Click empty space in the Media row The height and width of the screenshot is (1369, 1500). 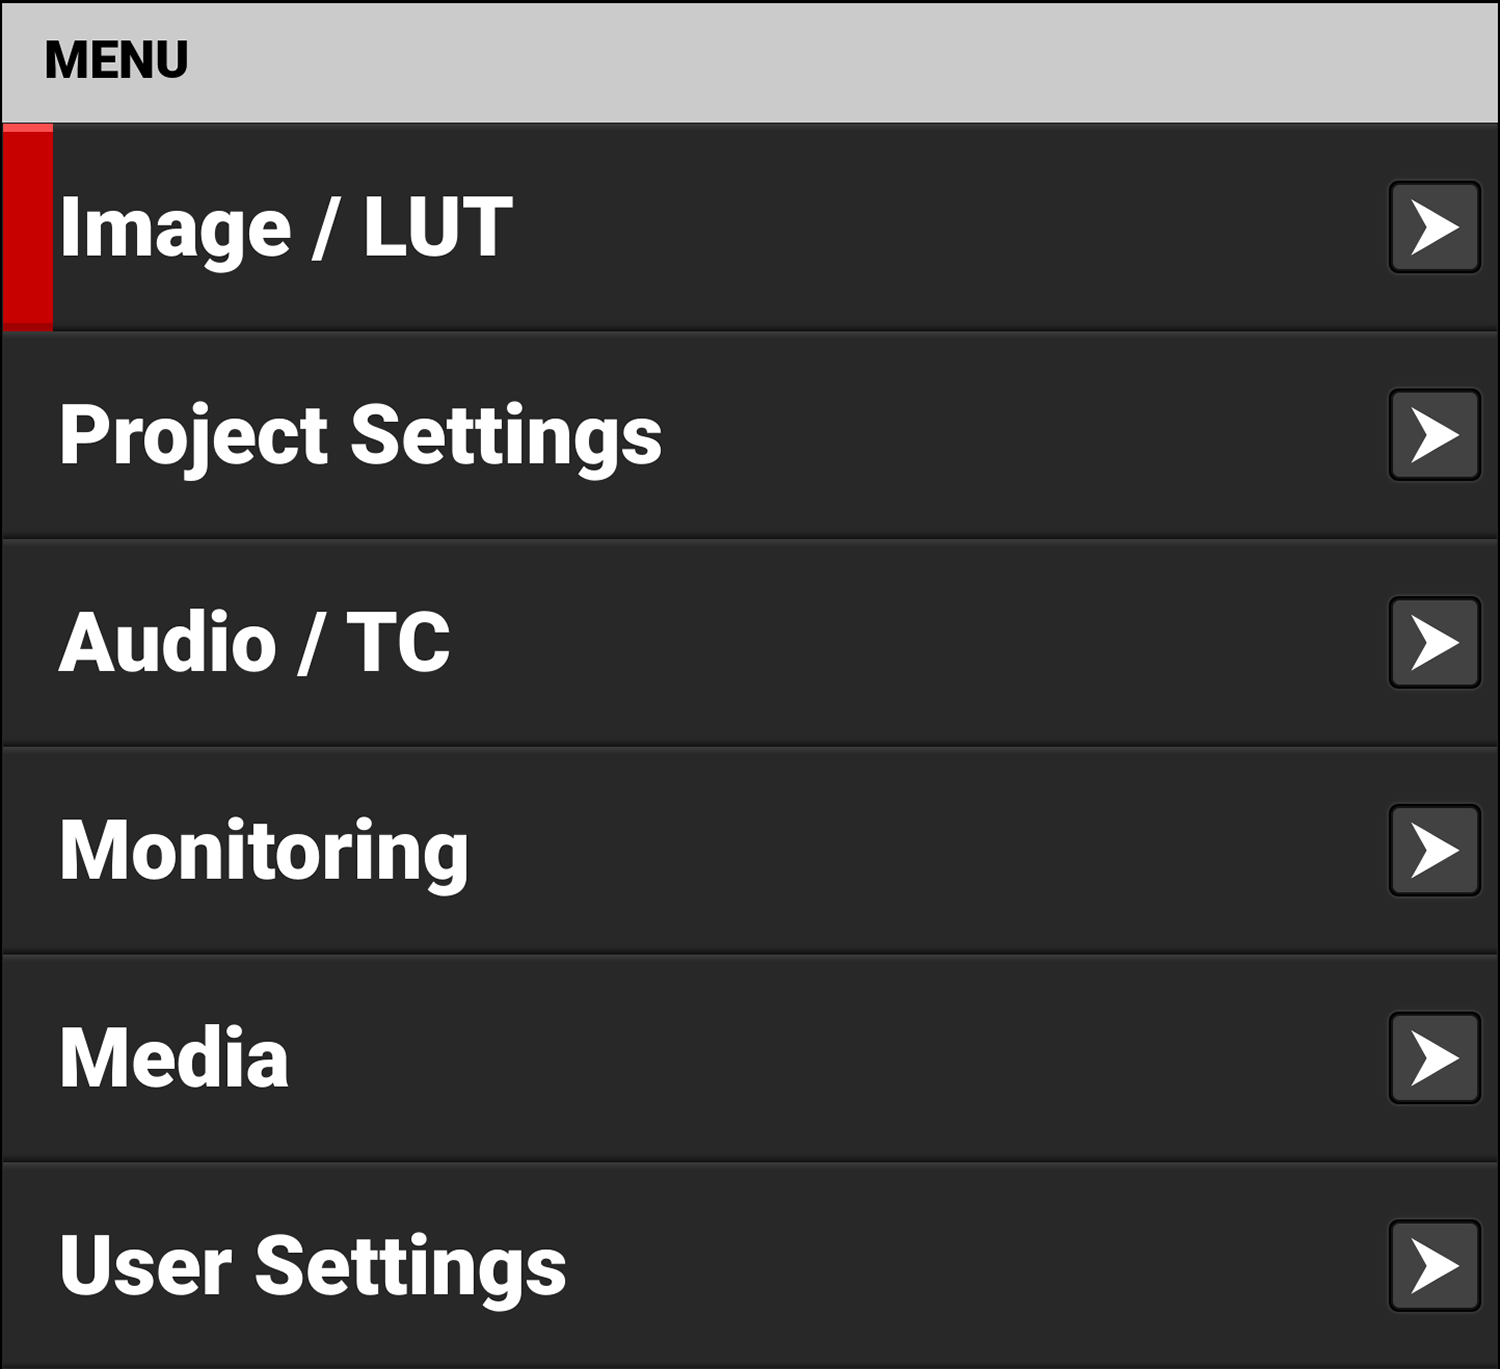tap(800, 1058)
